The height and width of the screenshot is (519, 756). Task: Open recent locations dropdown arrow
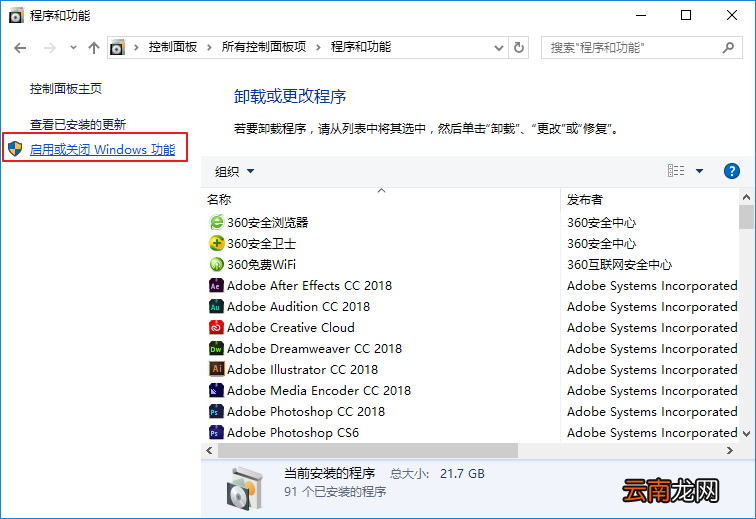73,47
